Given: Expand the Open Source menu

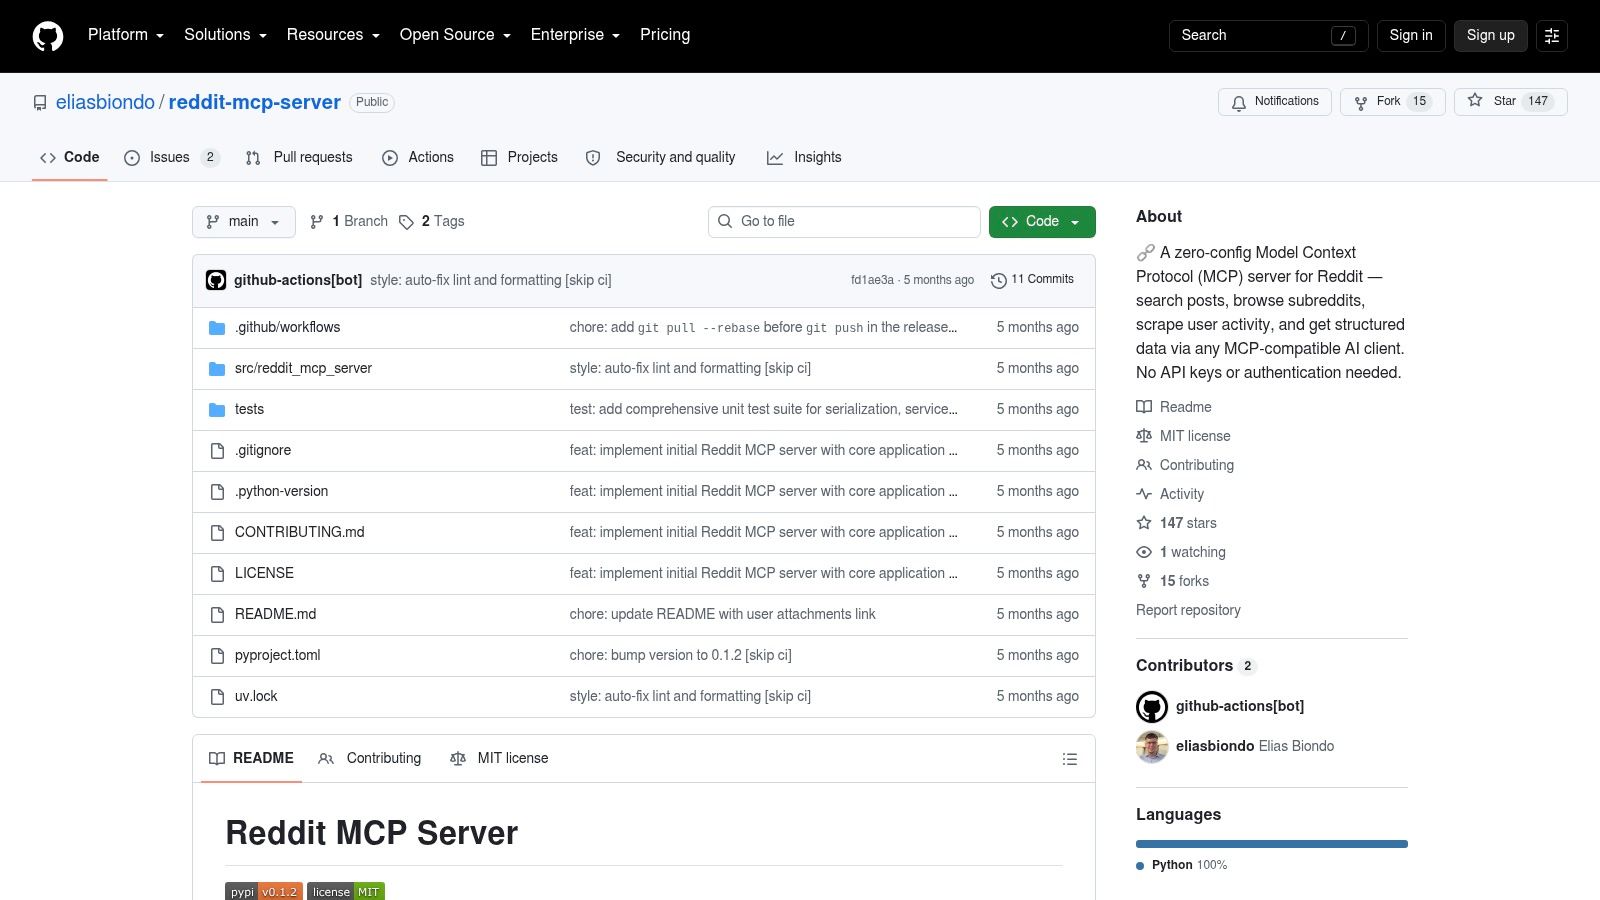Looking at the screenshot, I should (455, 35).
